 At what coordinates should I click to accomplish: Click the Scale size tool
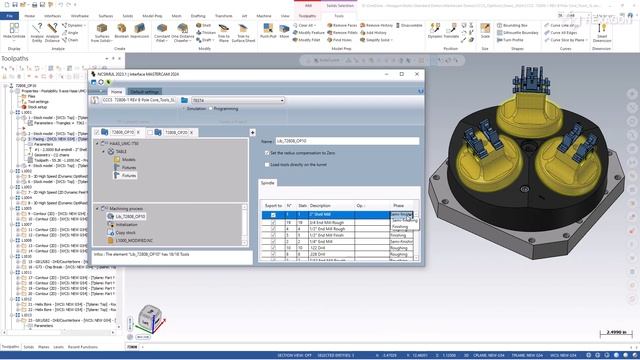pos(485,31)
